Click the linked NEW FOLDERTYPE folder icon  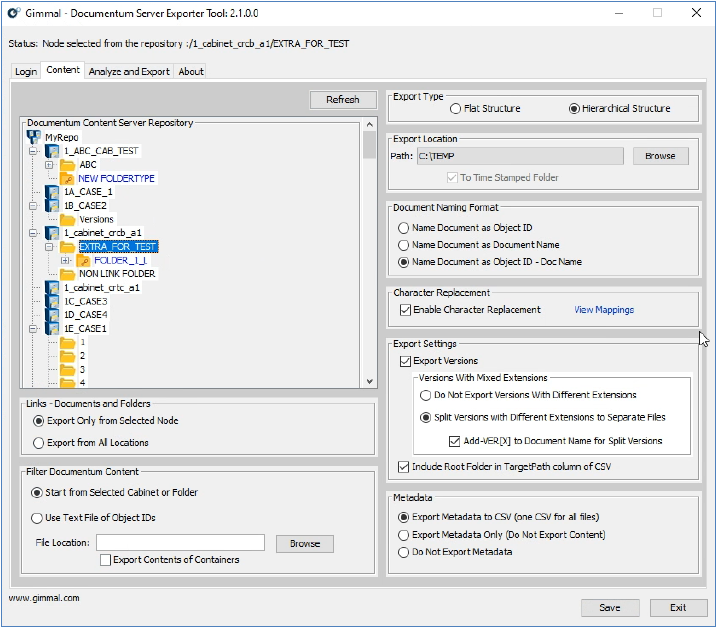click(x=68, y=178)
